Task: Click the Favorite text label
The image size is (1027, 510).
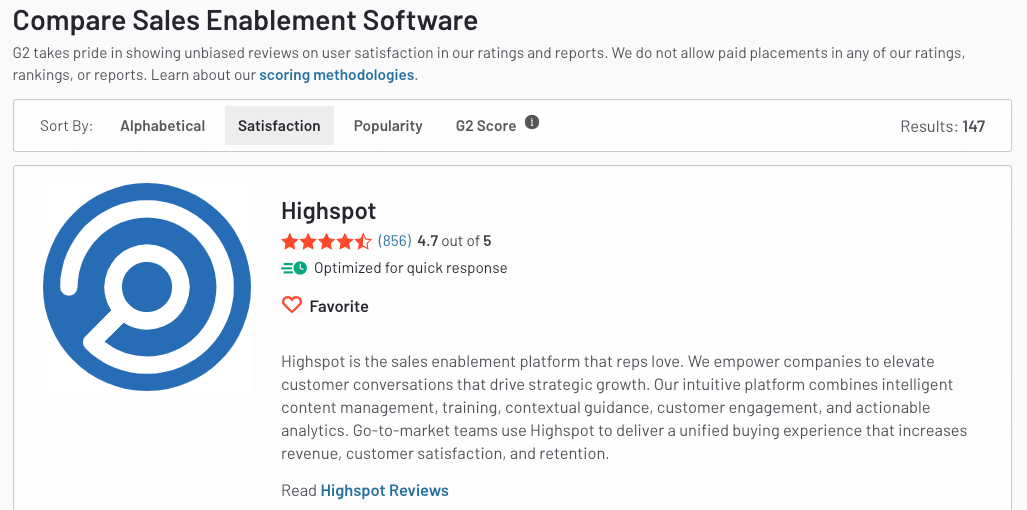Action: pos(339,306)
